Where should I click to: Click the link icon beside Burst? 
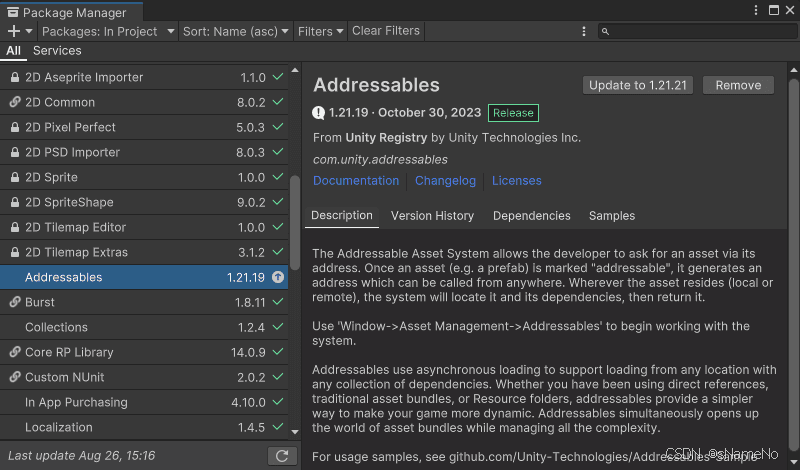[x=15, y=302]
